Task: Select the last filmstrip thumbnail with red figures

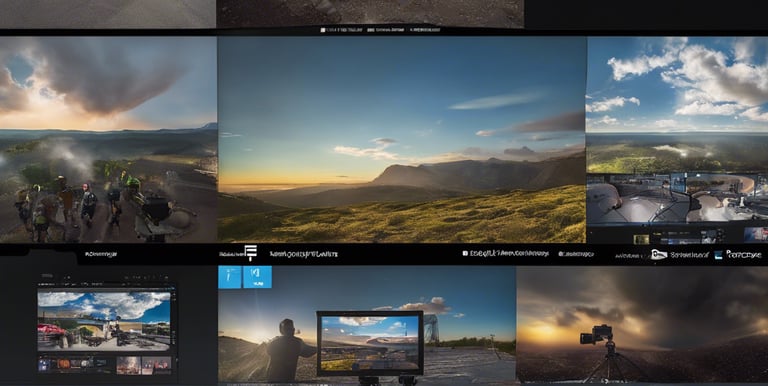Action: coord(156,365)
